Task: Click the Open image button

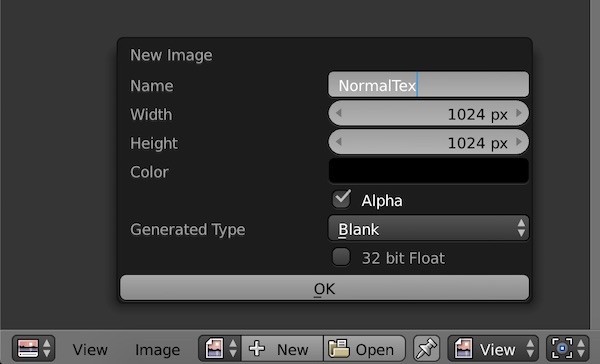Action: [x=364, y=349]
